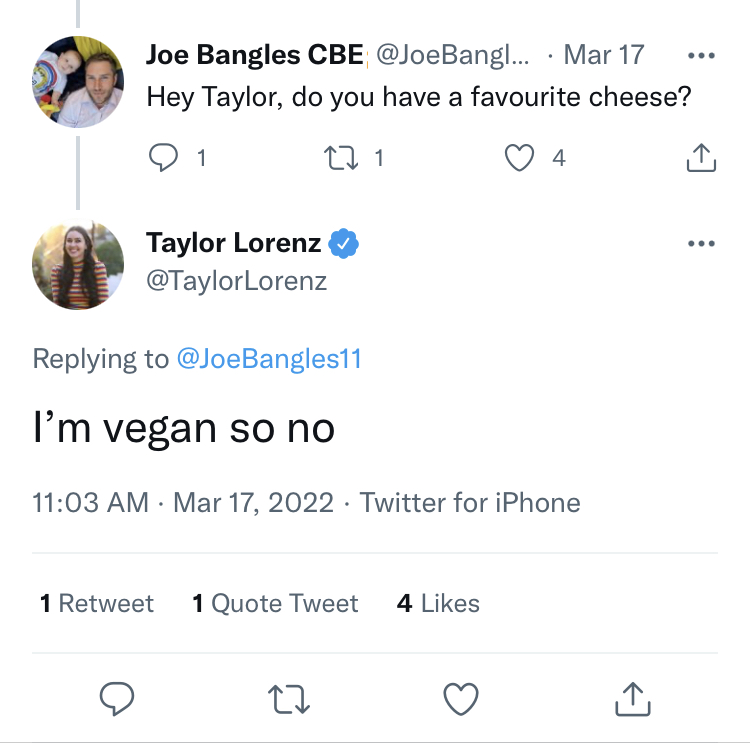This screenshot has height=743, width=750.
Task: Open Taylor Lorenz display name profile
Action: coord(233,243)
